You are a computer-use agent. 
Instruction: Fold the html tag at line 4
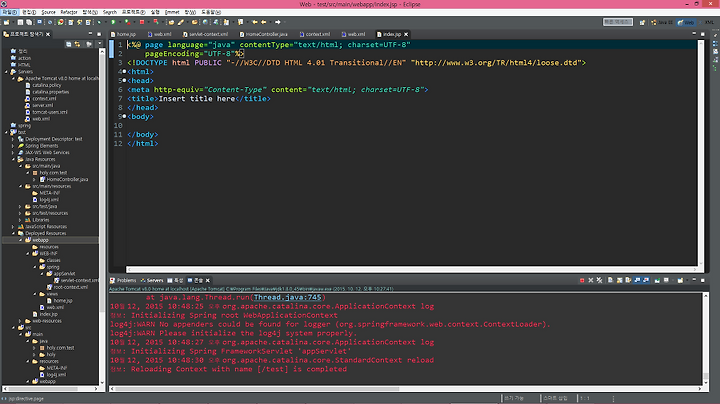(x=124, y=72)
